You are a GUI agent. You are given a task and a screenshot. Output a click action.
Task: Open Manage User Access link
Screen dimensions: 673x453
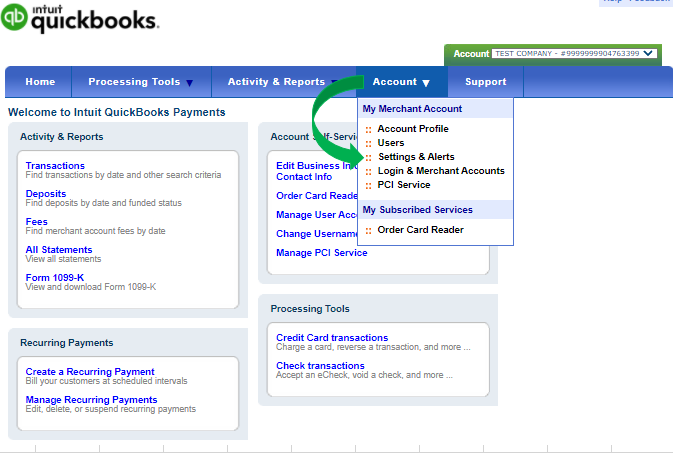(316, 214)
